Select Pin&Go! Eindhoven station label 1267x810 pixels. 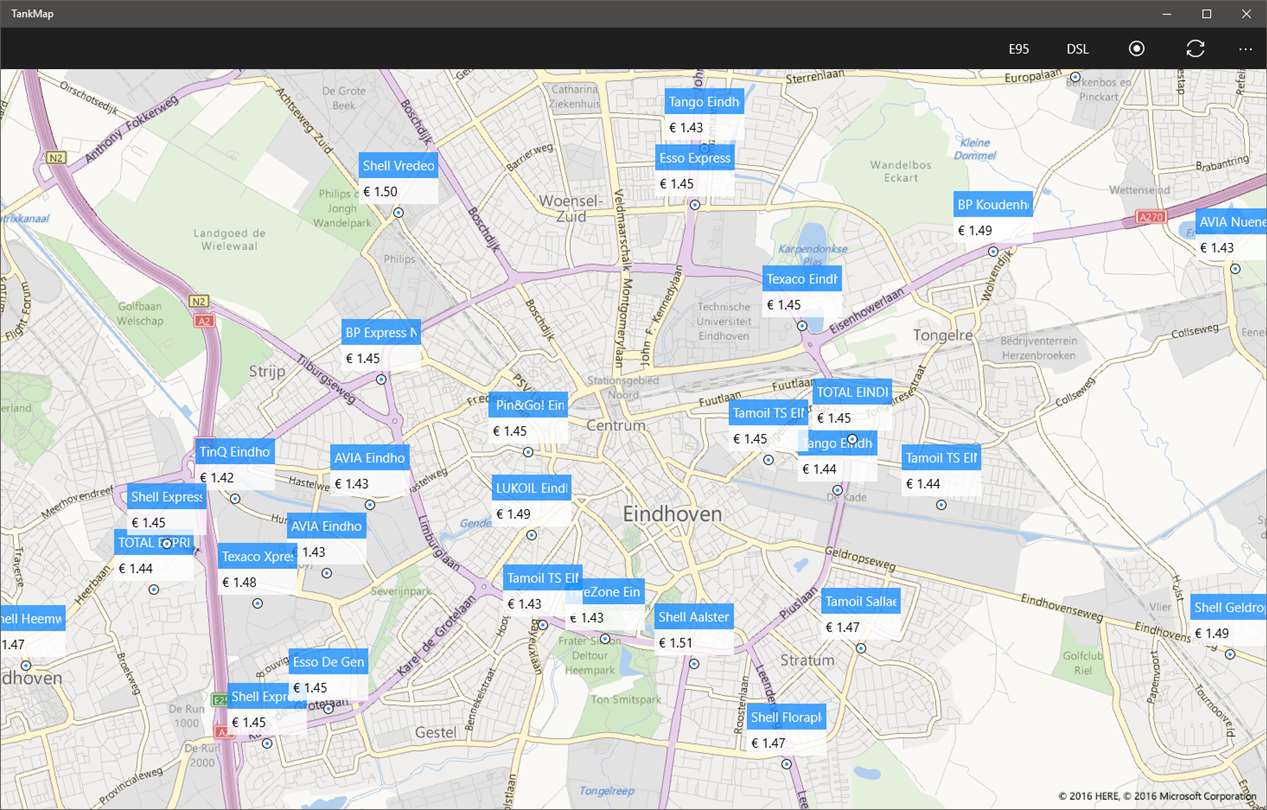pyautogui.click(x=529, y=406)
